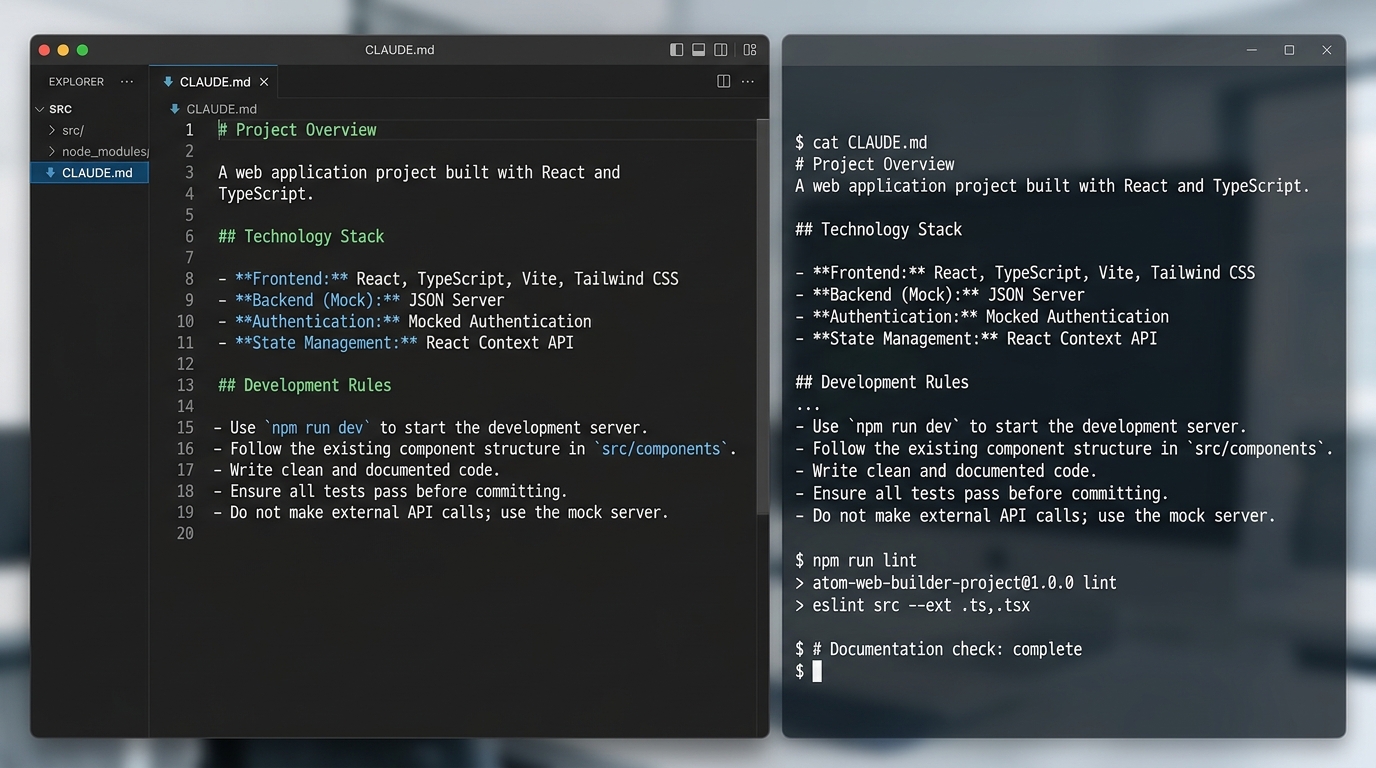Maximize the terminal window
This screenshot has width=1376, height=768.
[1289, 50]
